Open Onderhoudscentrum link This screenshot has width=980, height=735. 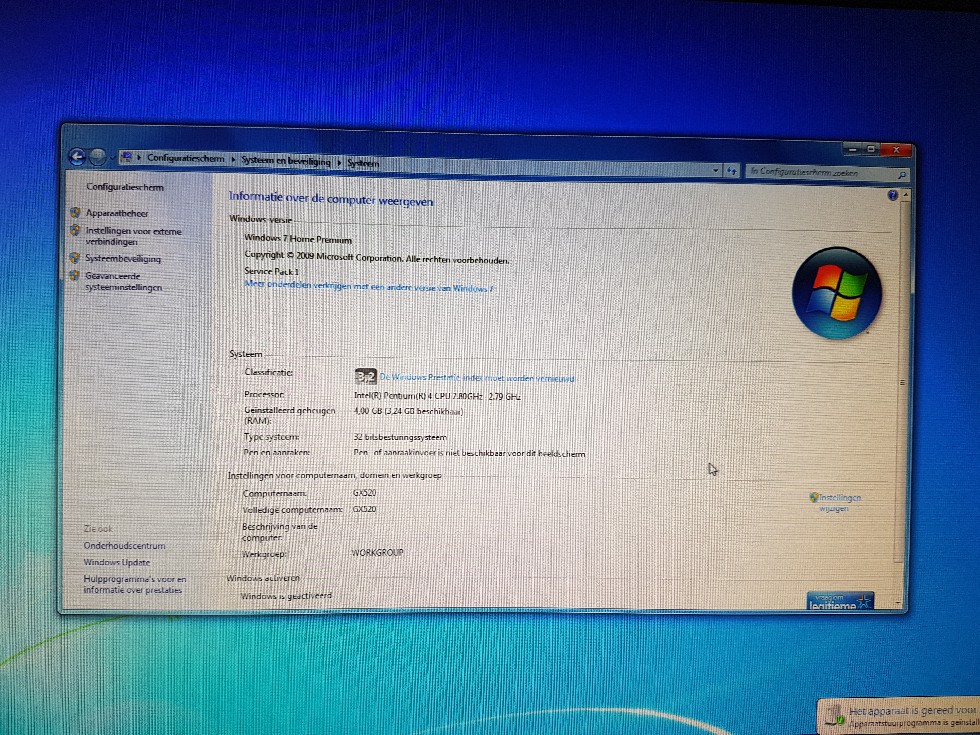(x=124, y=546)
